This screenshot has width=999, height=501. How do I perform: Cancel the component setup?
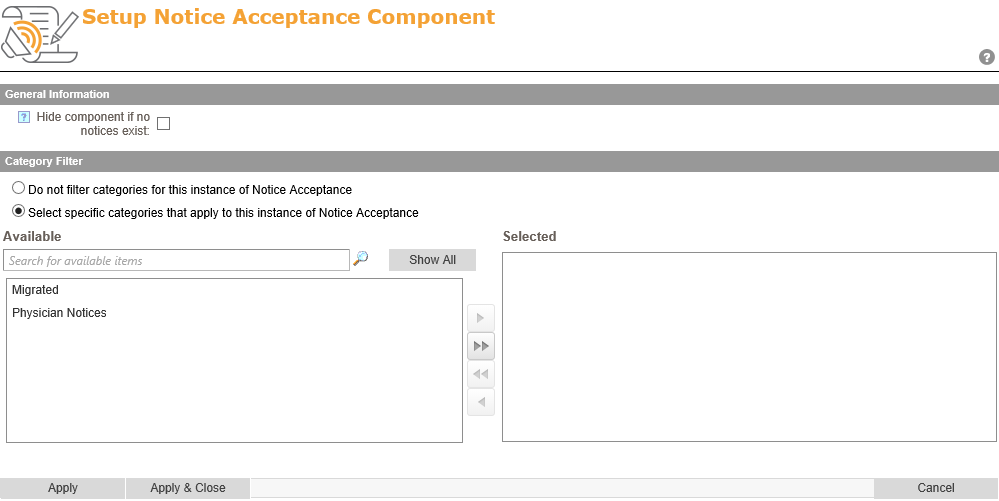coord(935,488)
